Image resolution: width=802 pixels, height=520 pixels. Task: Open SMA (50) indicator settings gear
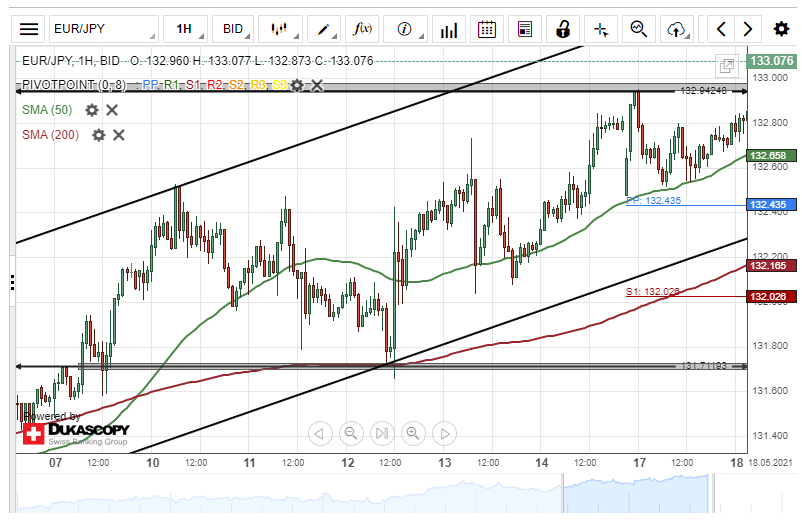(92, 110)
